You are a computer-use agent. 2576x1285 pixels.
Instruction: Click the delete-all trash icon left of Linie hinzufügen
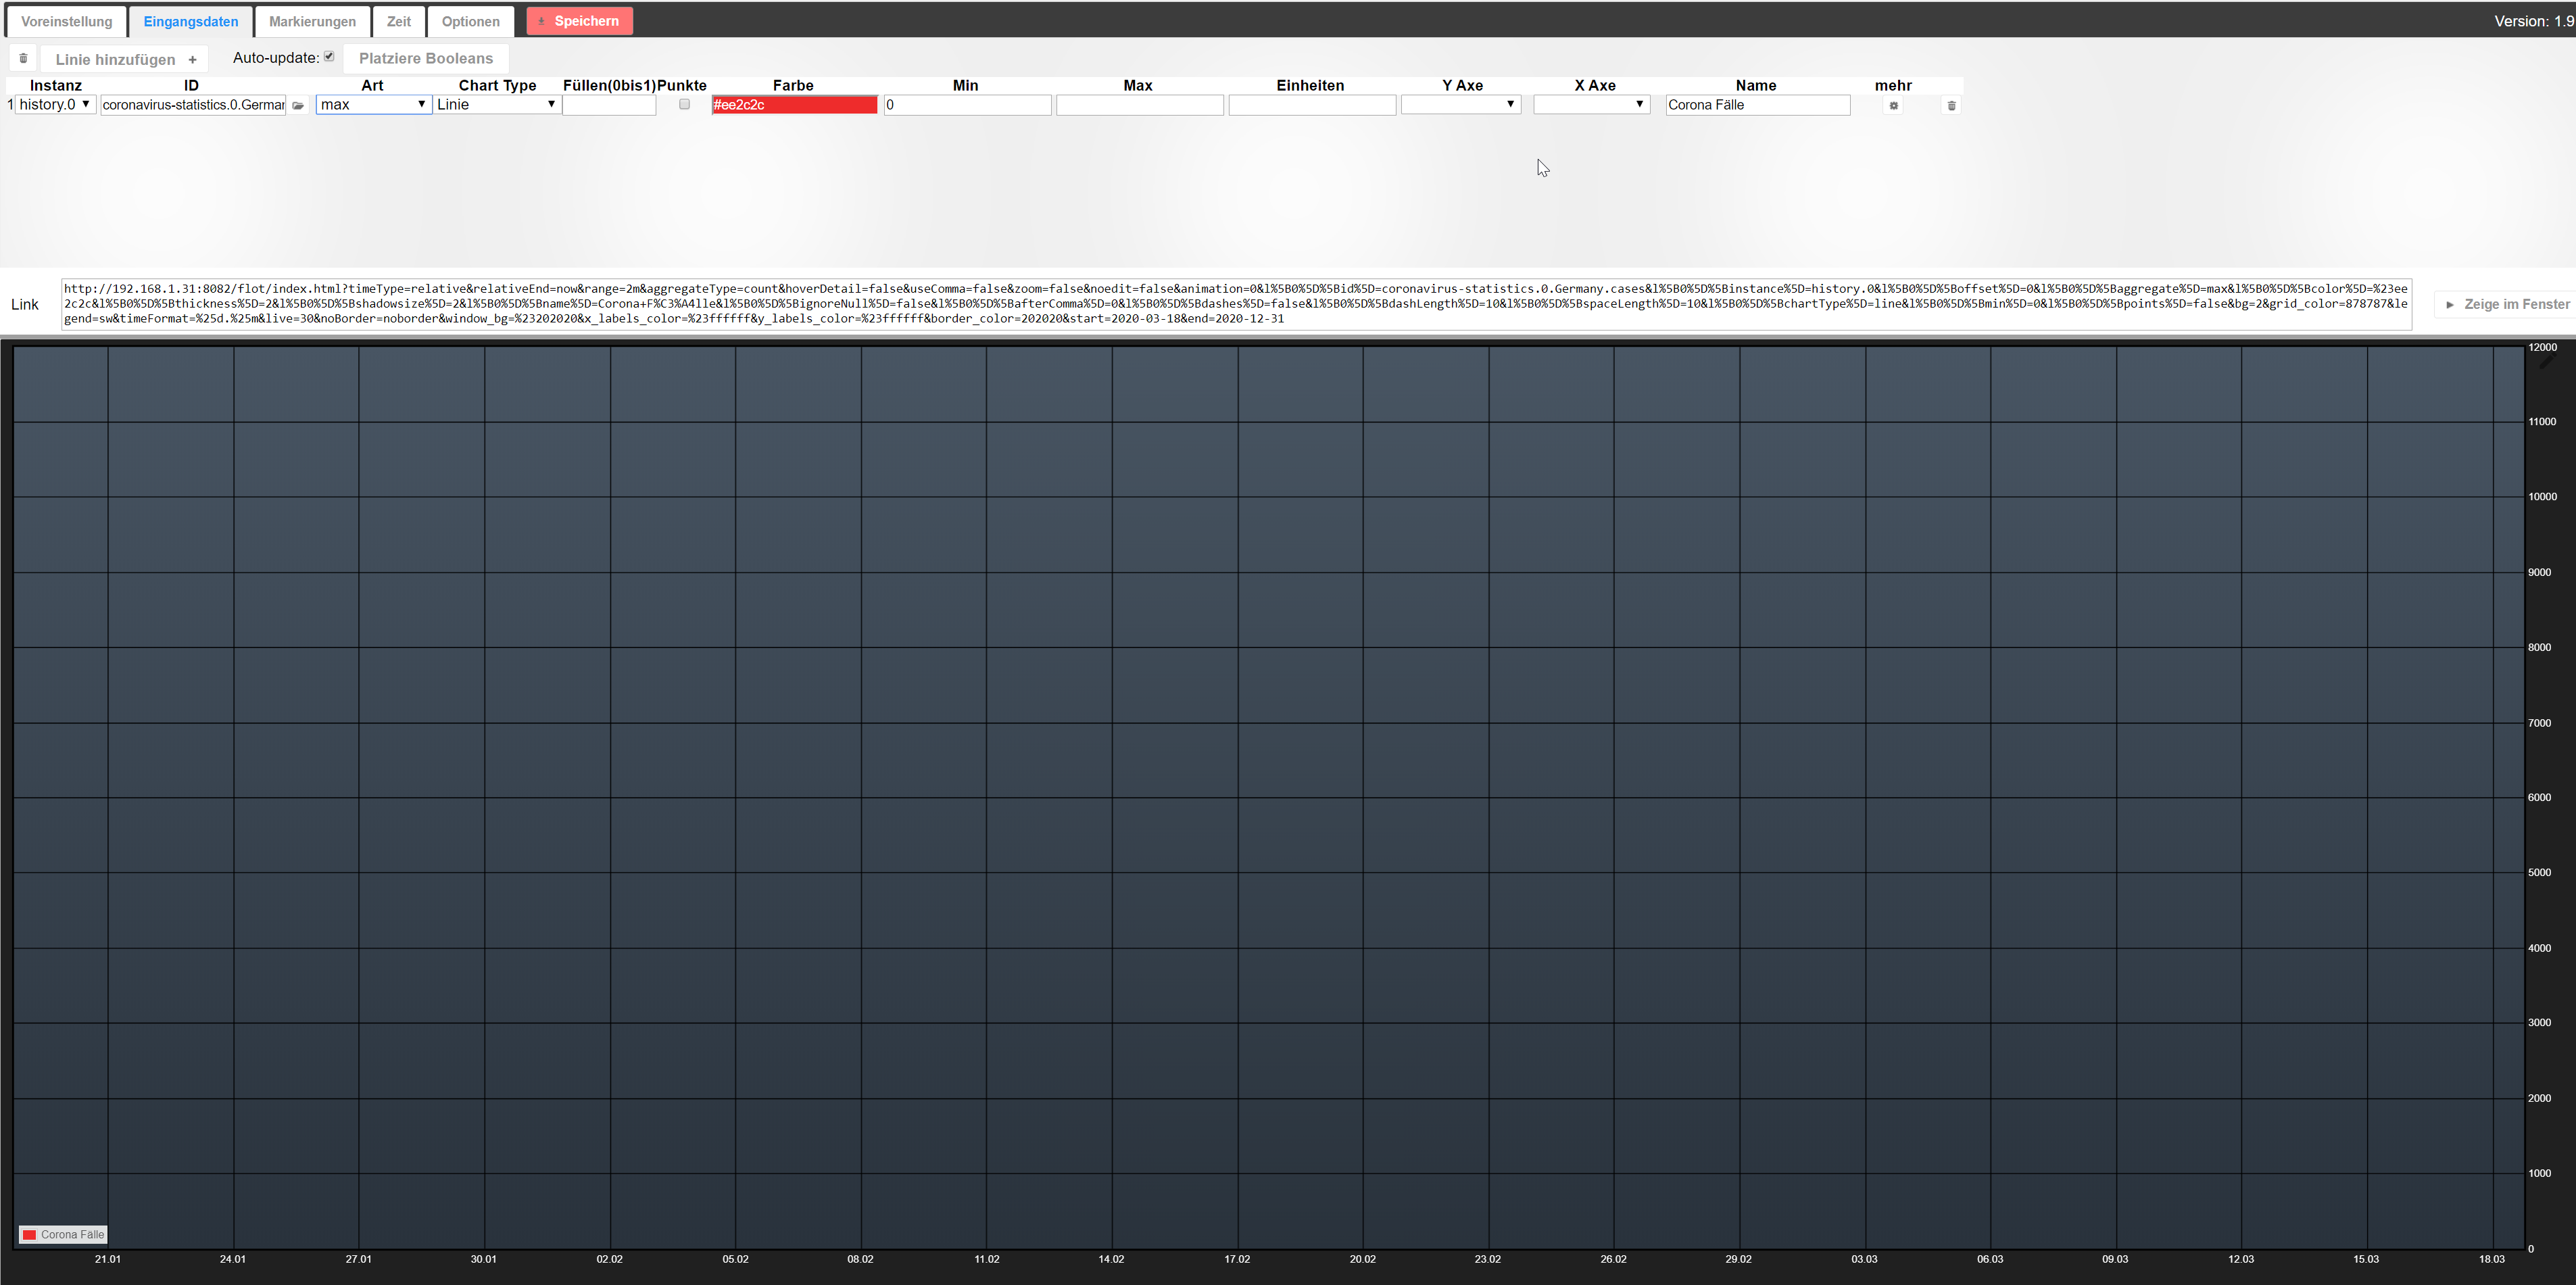(23, 58)
